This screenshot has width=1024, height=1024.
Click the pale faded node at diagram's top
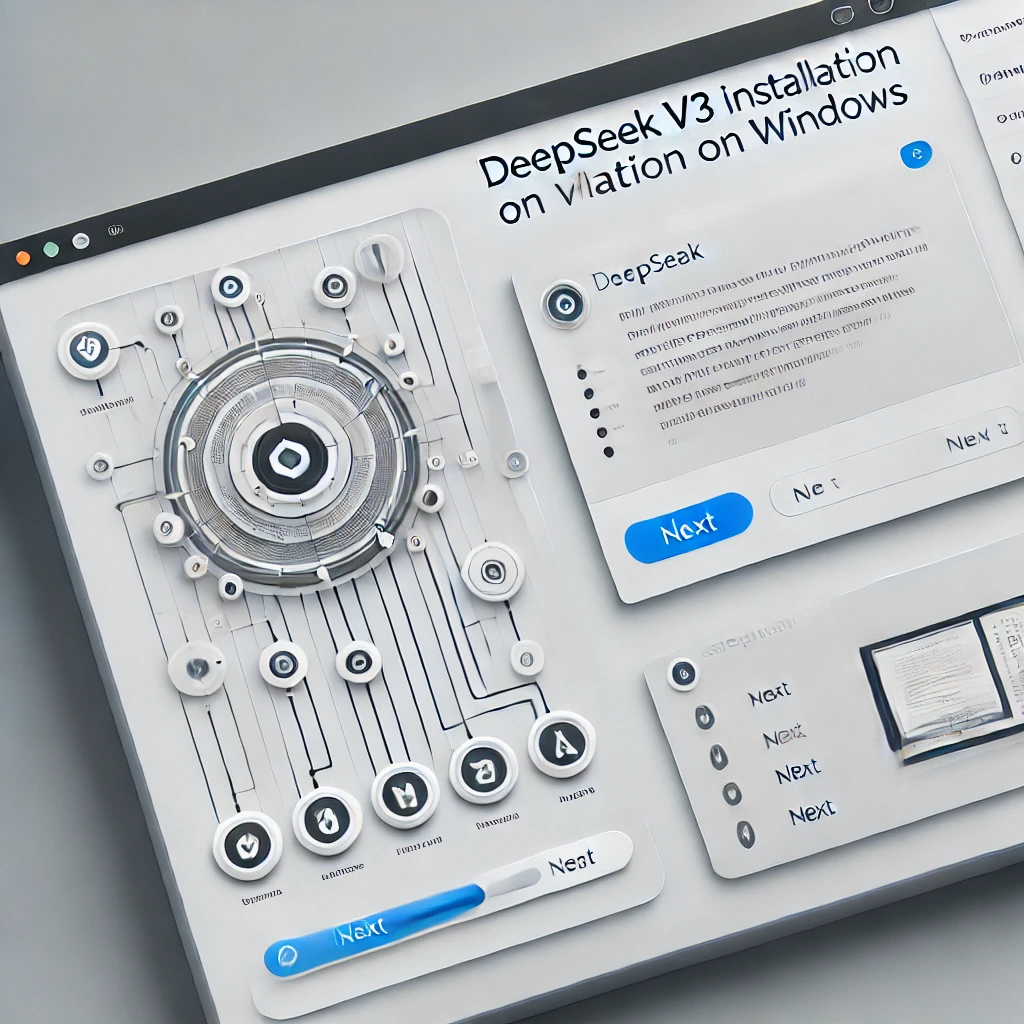point(379,257)
